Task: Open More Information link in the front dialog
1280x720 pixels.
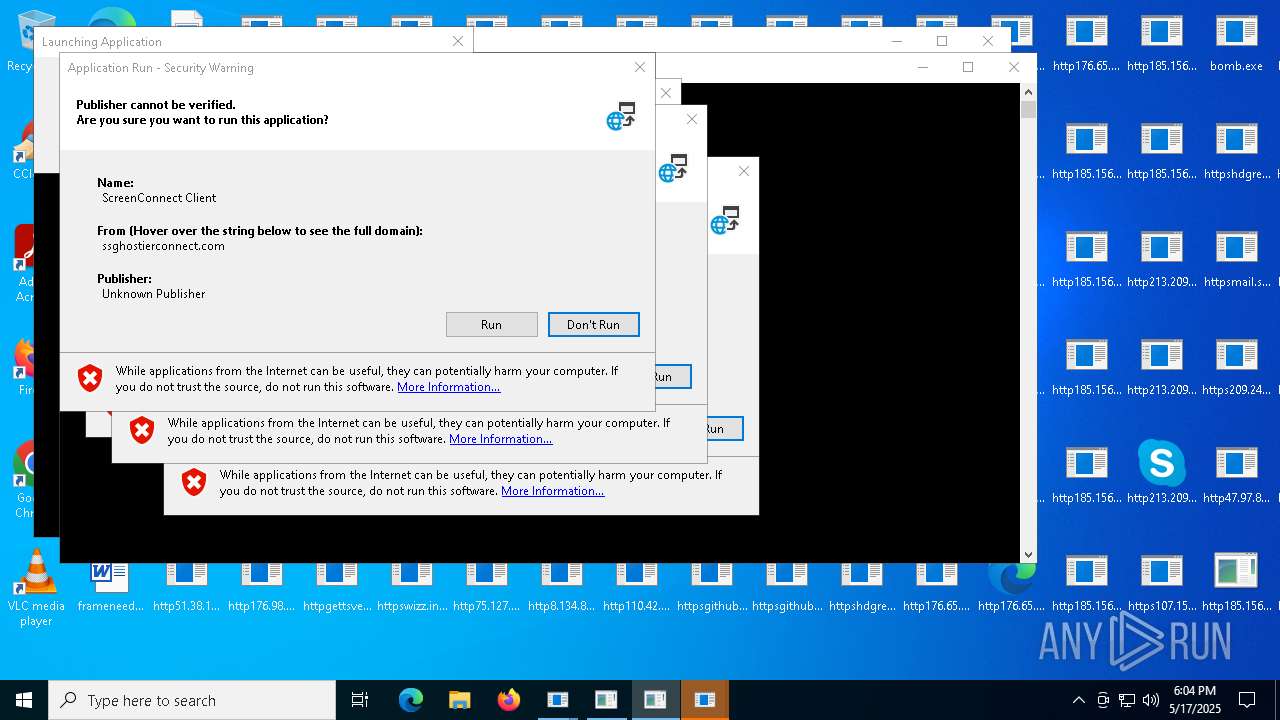Action: point(449,387)
